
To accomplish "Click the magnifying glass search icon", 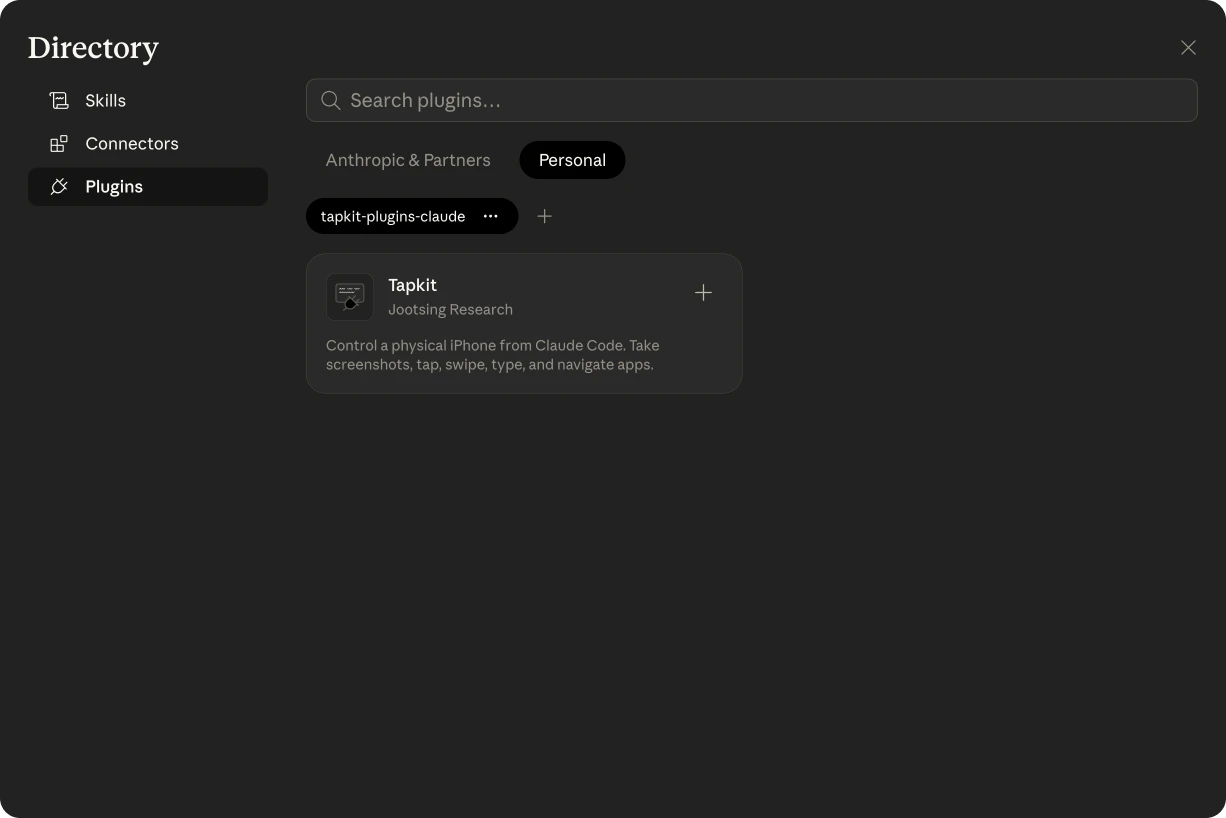I will click(330, 100).
